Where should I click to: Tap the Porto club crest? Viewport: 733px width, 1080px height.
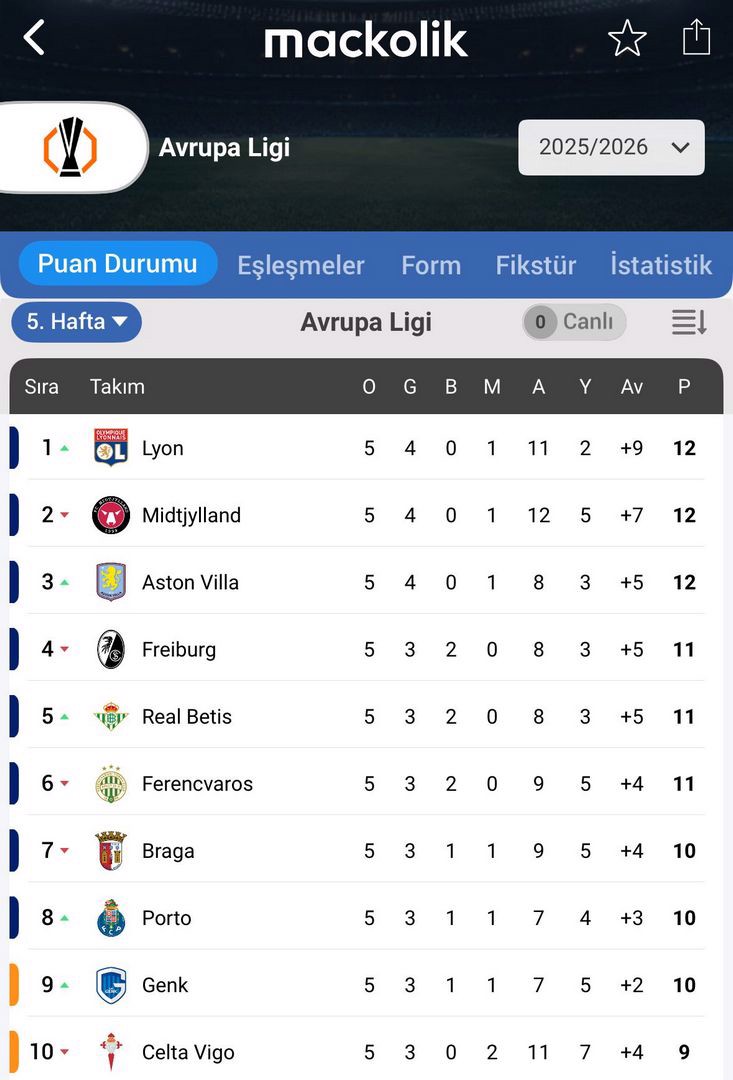pos(111,918)
